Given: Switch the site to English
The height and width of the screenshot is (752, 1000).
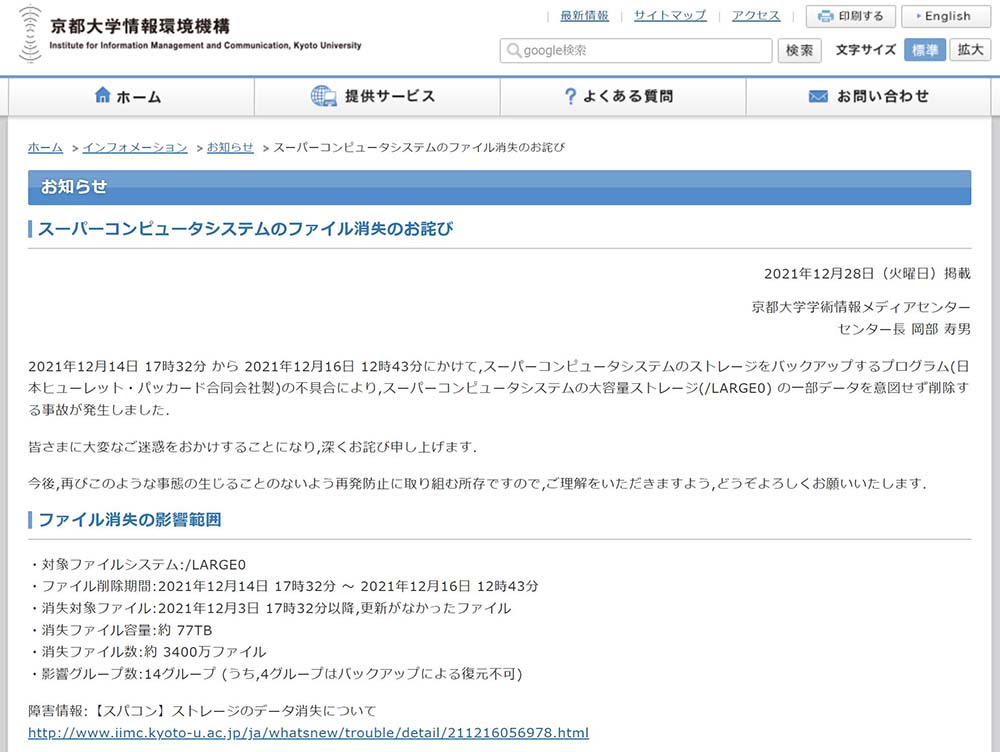Looking at the screenshot, I should click(x=946, y=16).
